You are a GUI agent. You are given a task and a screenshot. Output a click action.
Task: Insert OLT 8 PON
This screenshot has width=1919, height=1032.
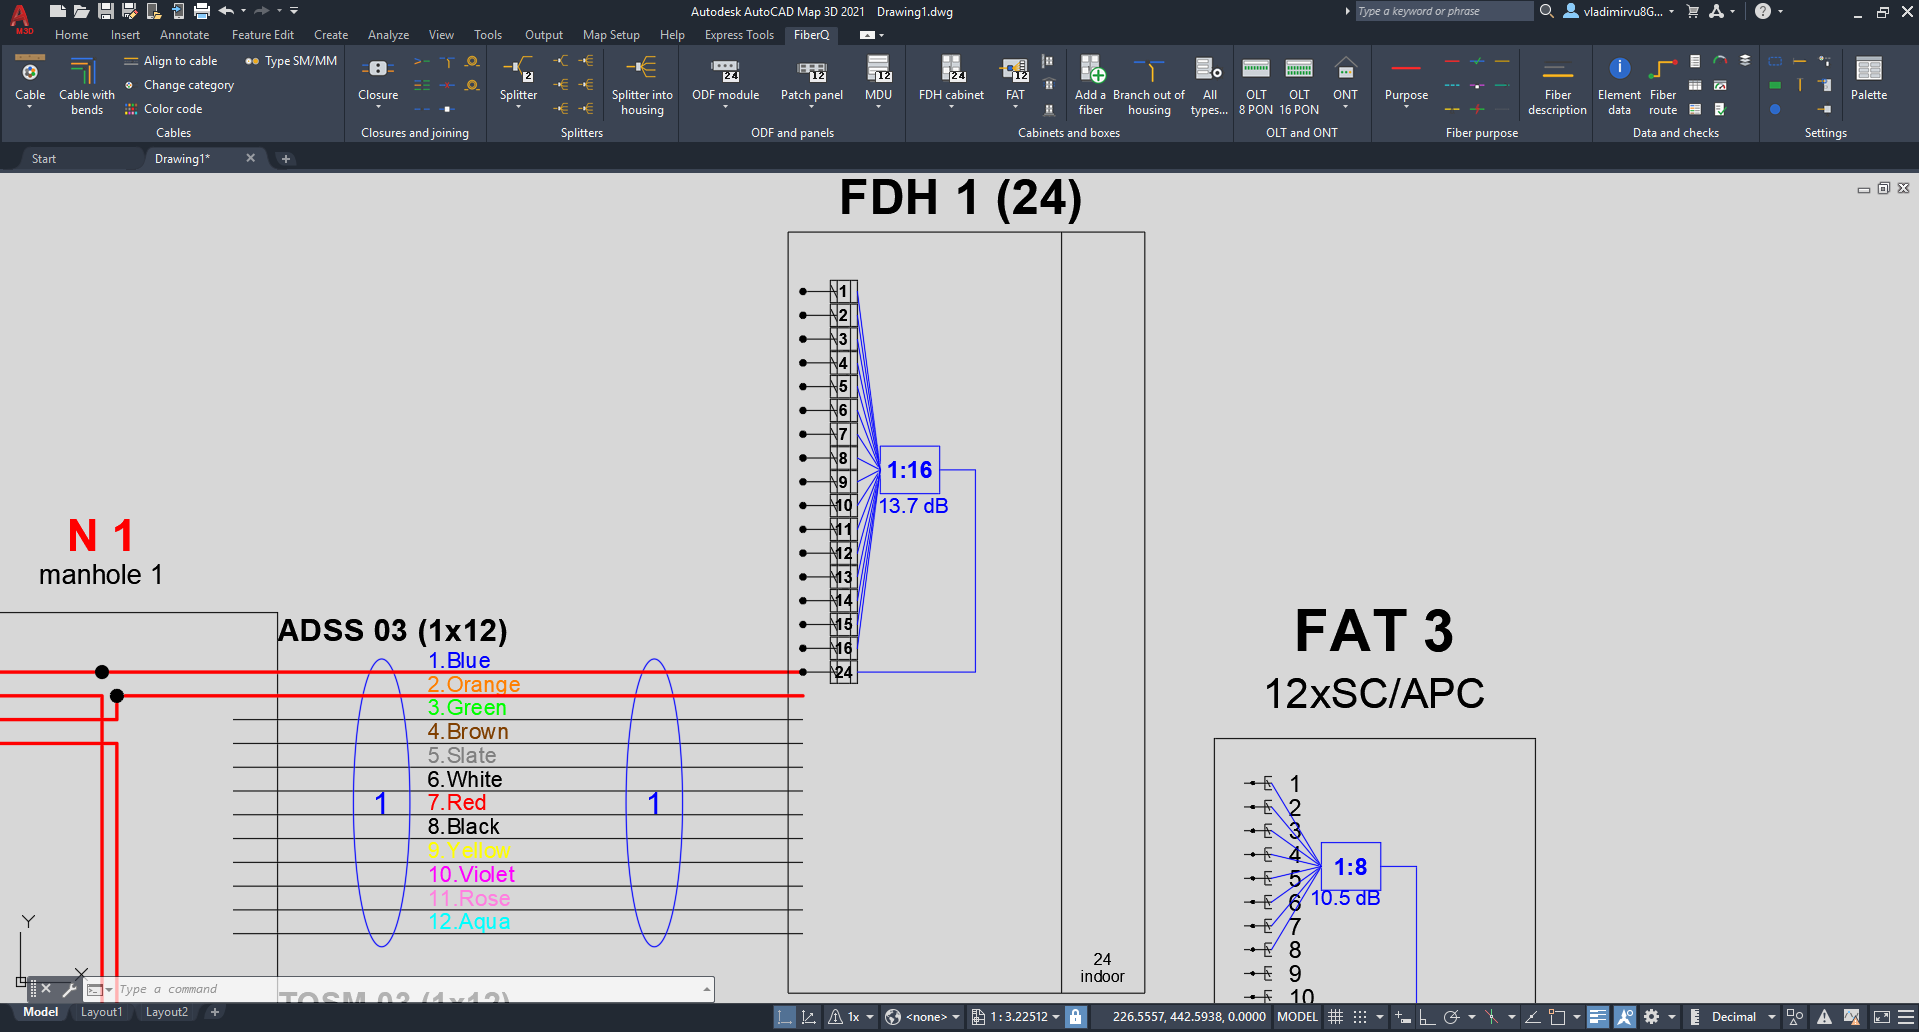1256,85
